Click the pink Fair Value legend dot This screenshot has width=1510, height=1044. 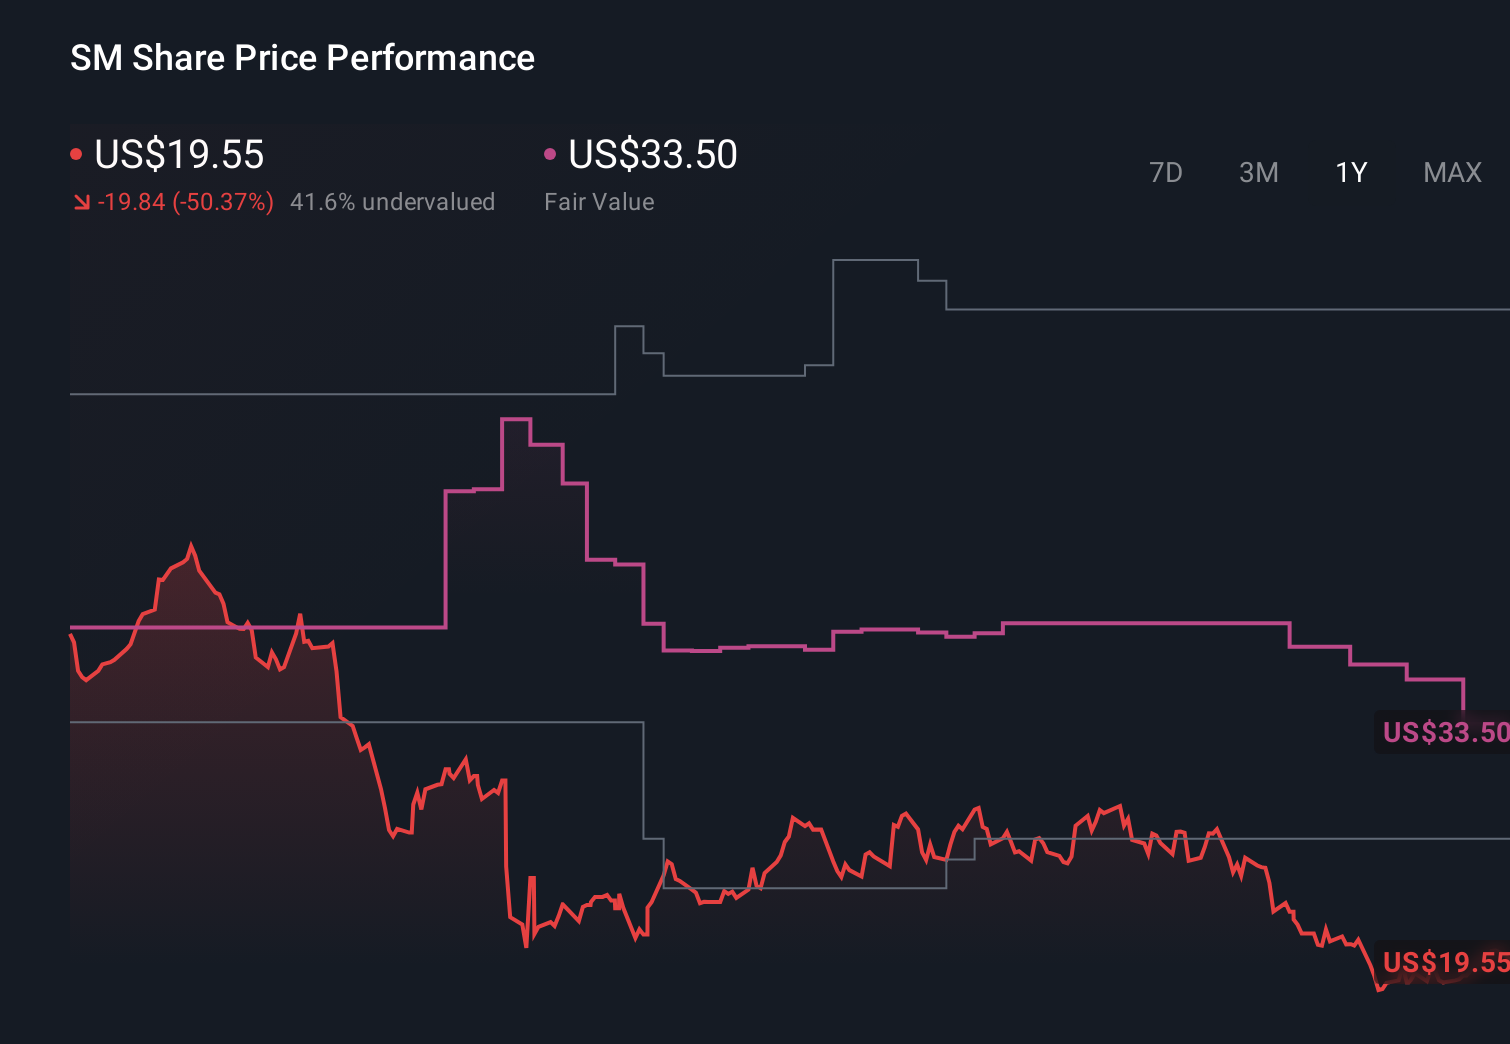(549, 152)
